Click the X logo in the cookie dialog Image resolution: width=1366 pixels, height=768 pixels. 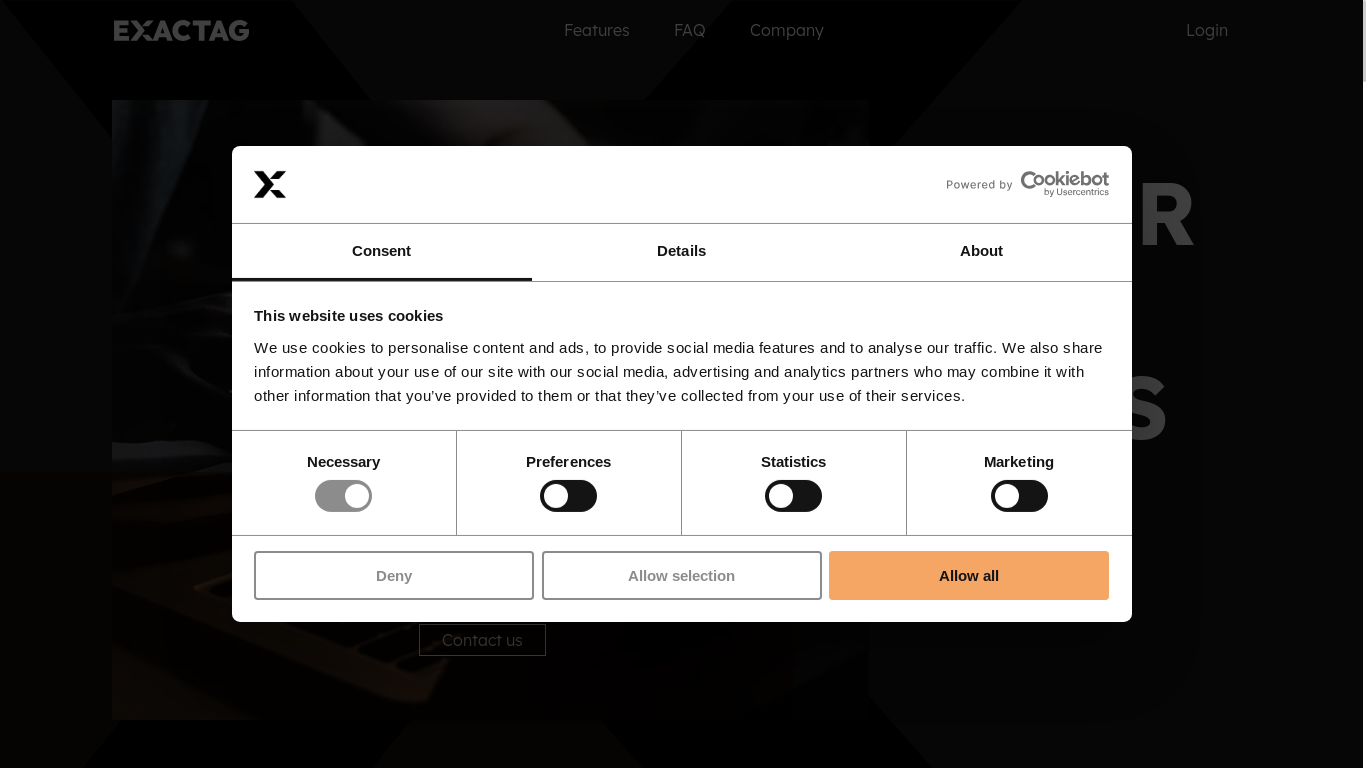[270, 184]
